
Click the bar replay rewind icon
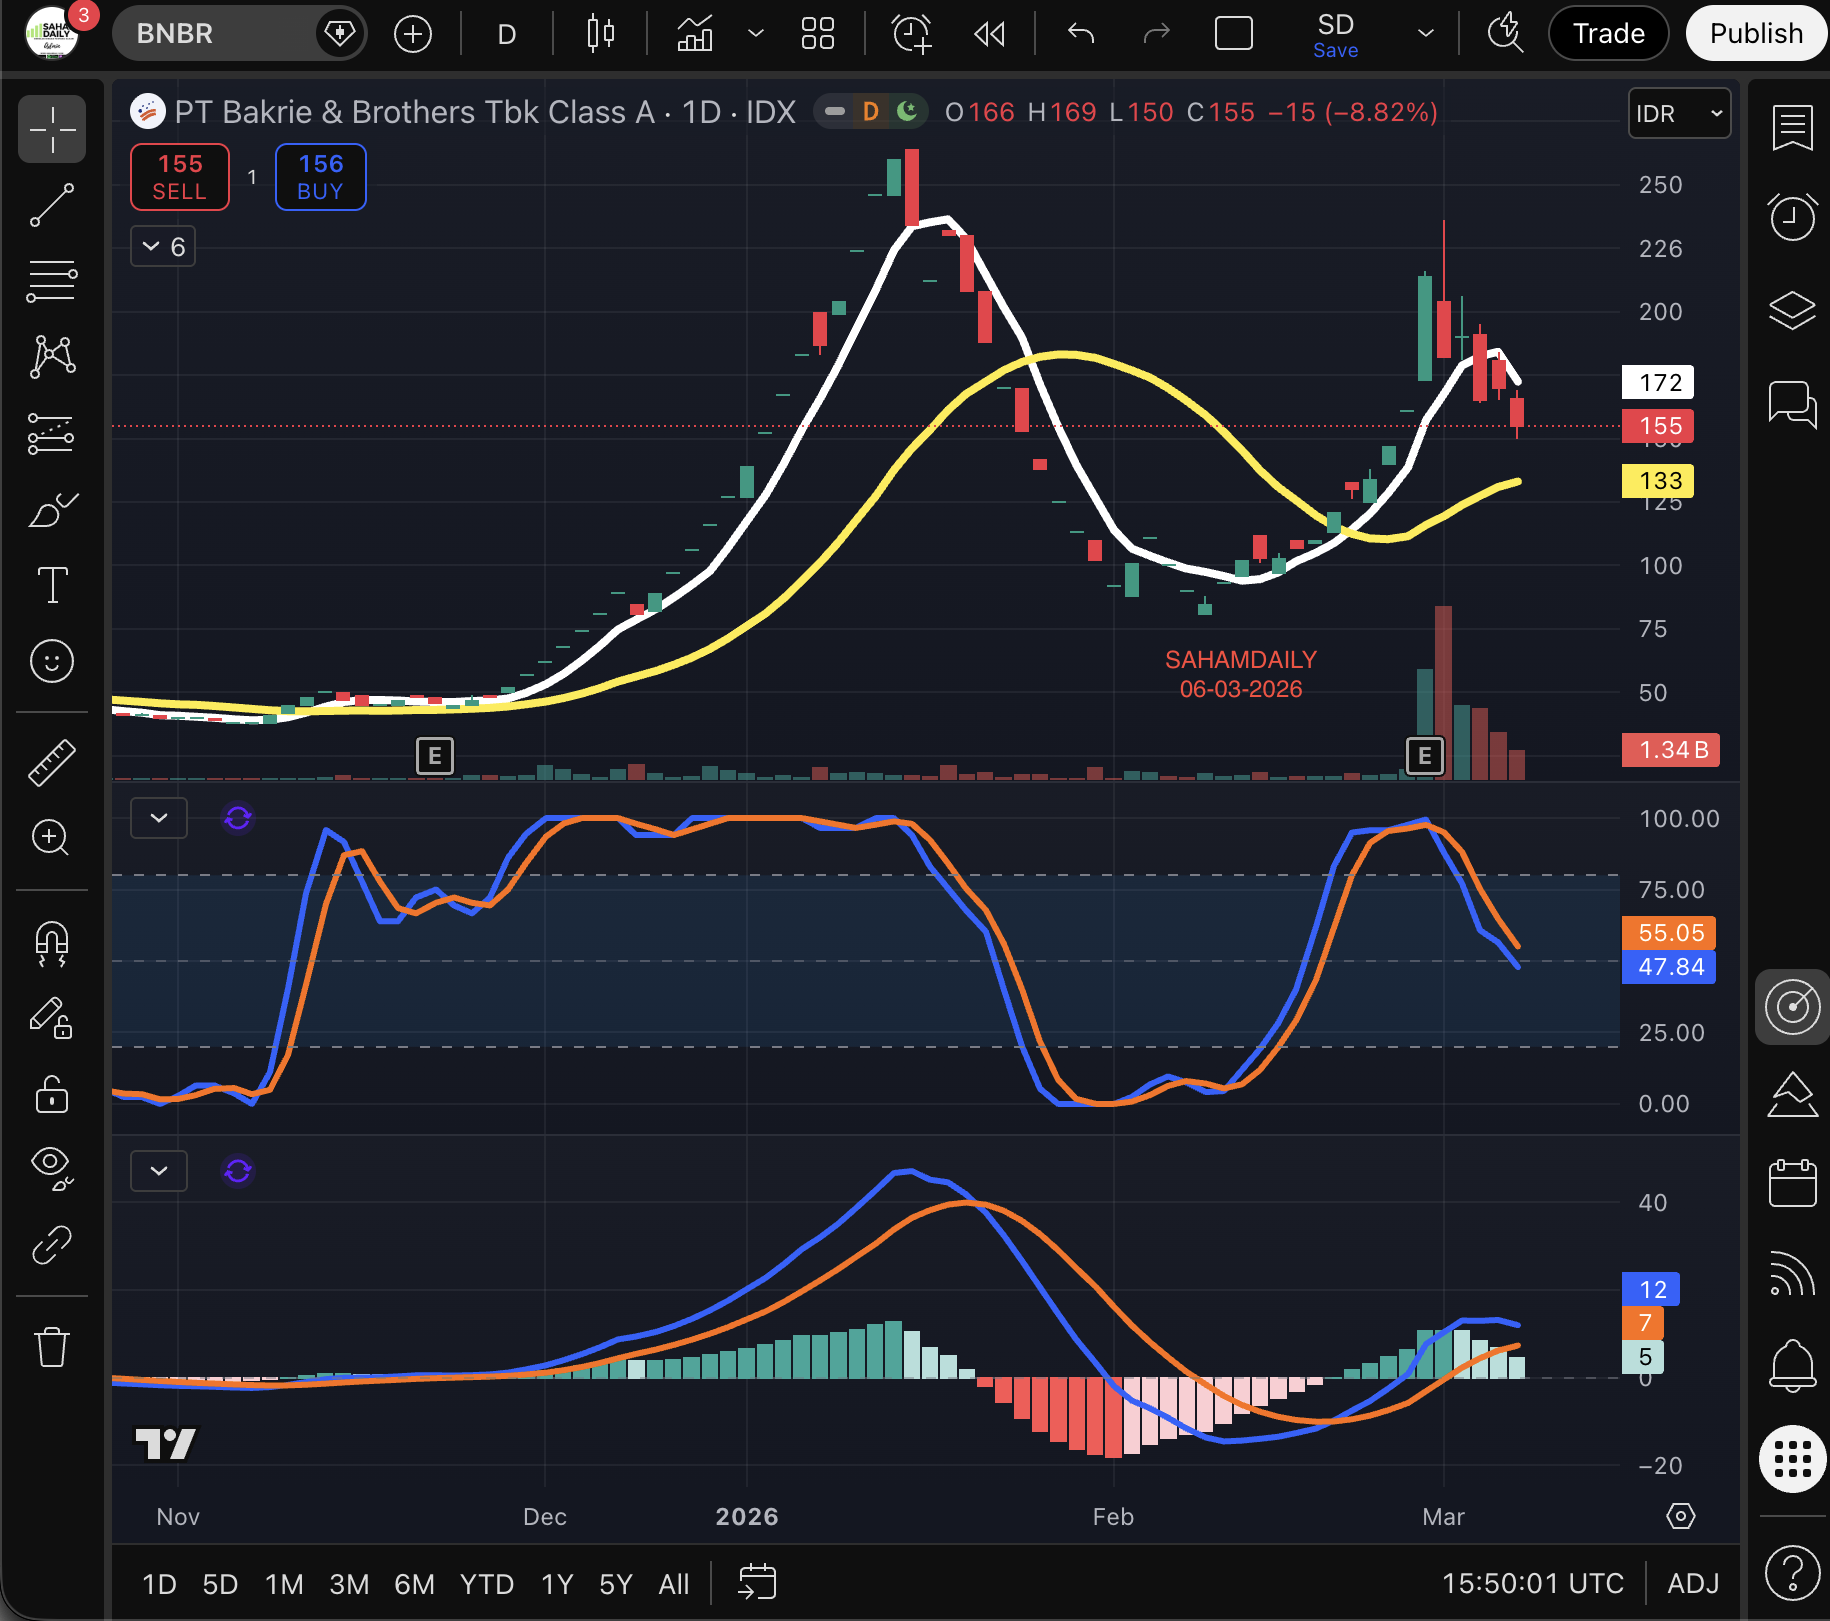pos(989,34)
